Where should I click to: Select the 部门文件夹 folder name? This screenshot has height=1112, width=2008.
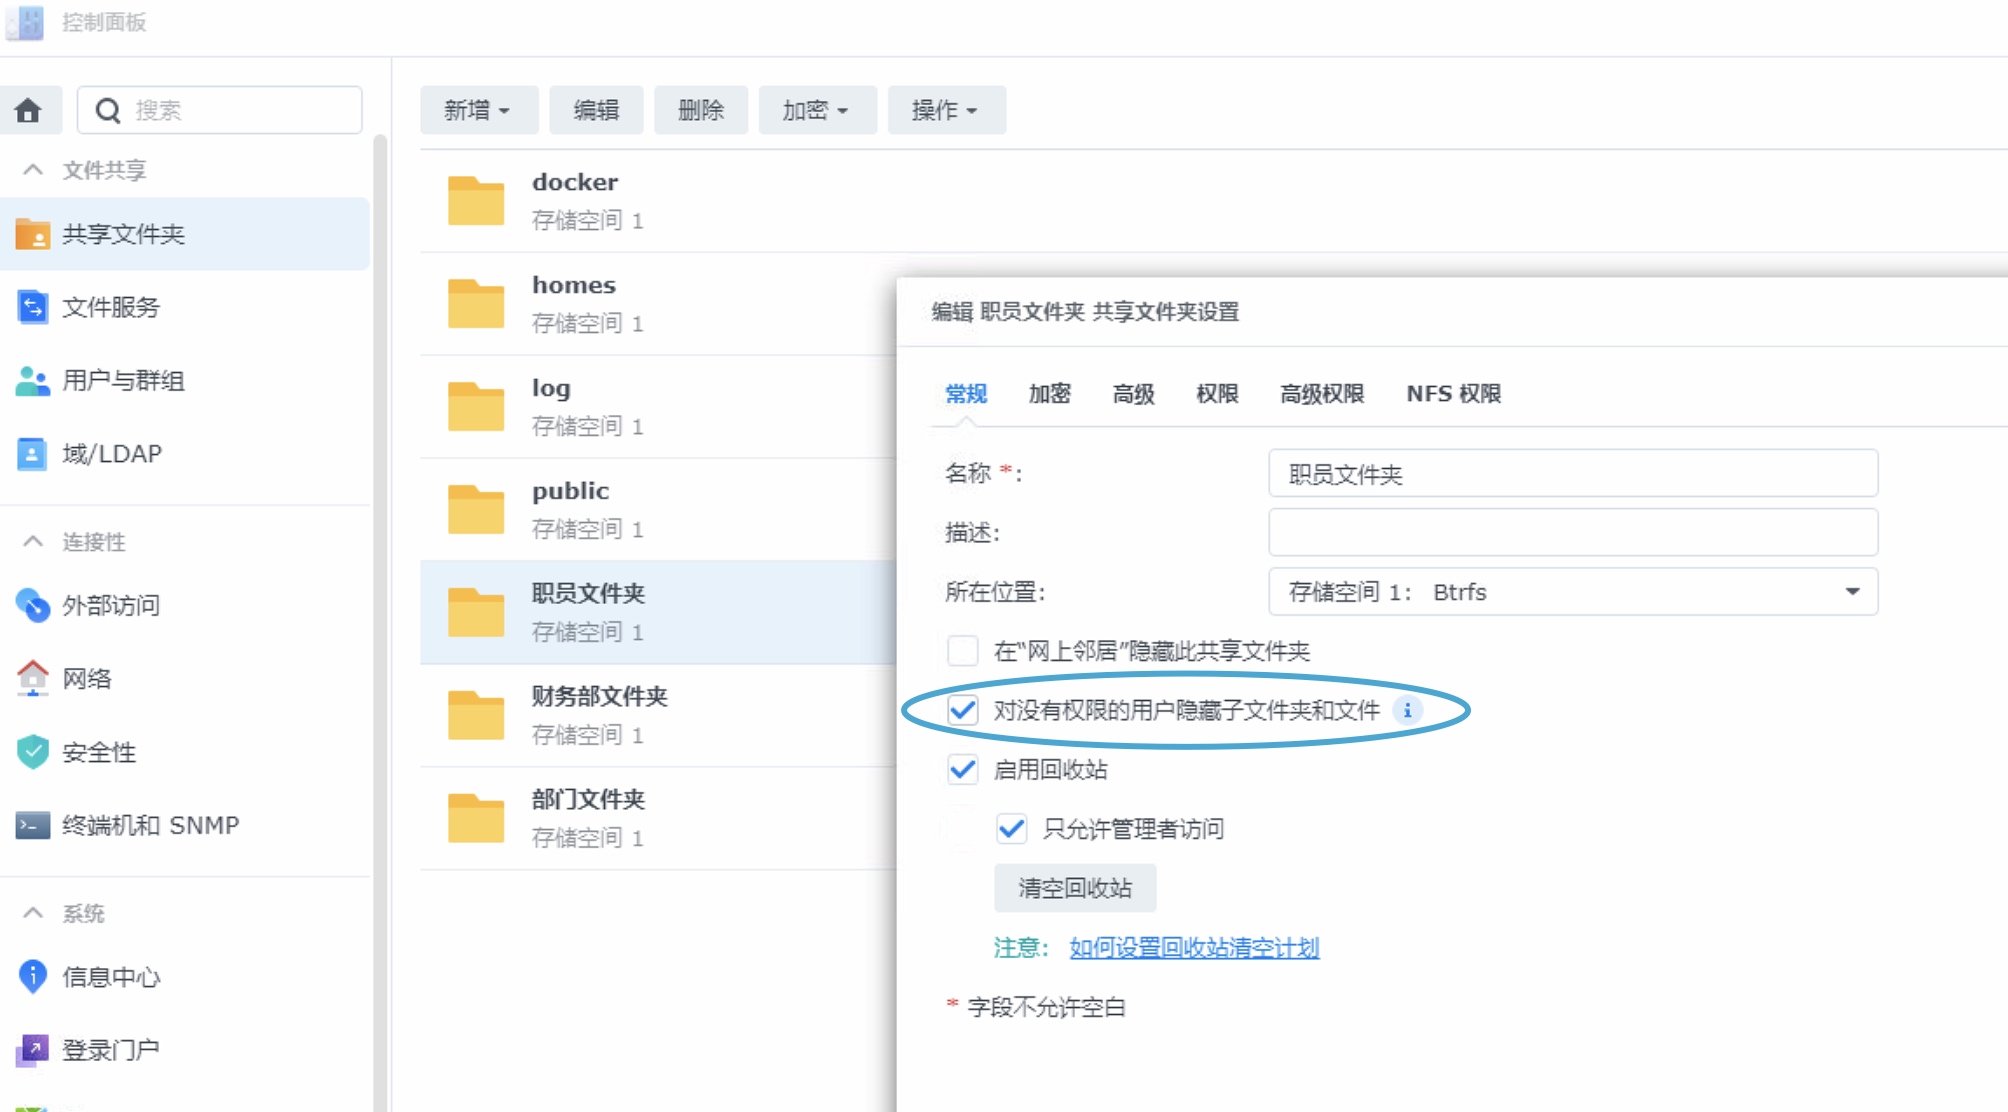click(589, 799)
